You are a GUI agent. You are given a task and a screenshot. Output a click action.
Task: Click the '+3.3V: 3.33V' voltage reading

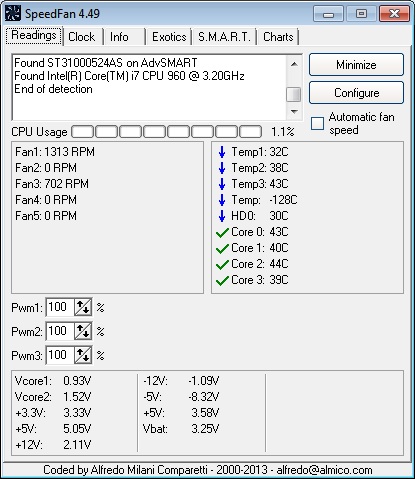pos(53,413)
